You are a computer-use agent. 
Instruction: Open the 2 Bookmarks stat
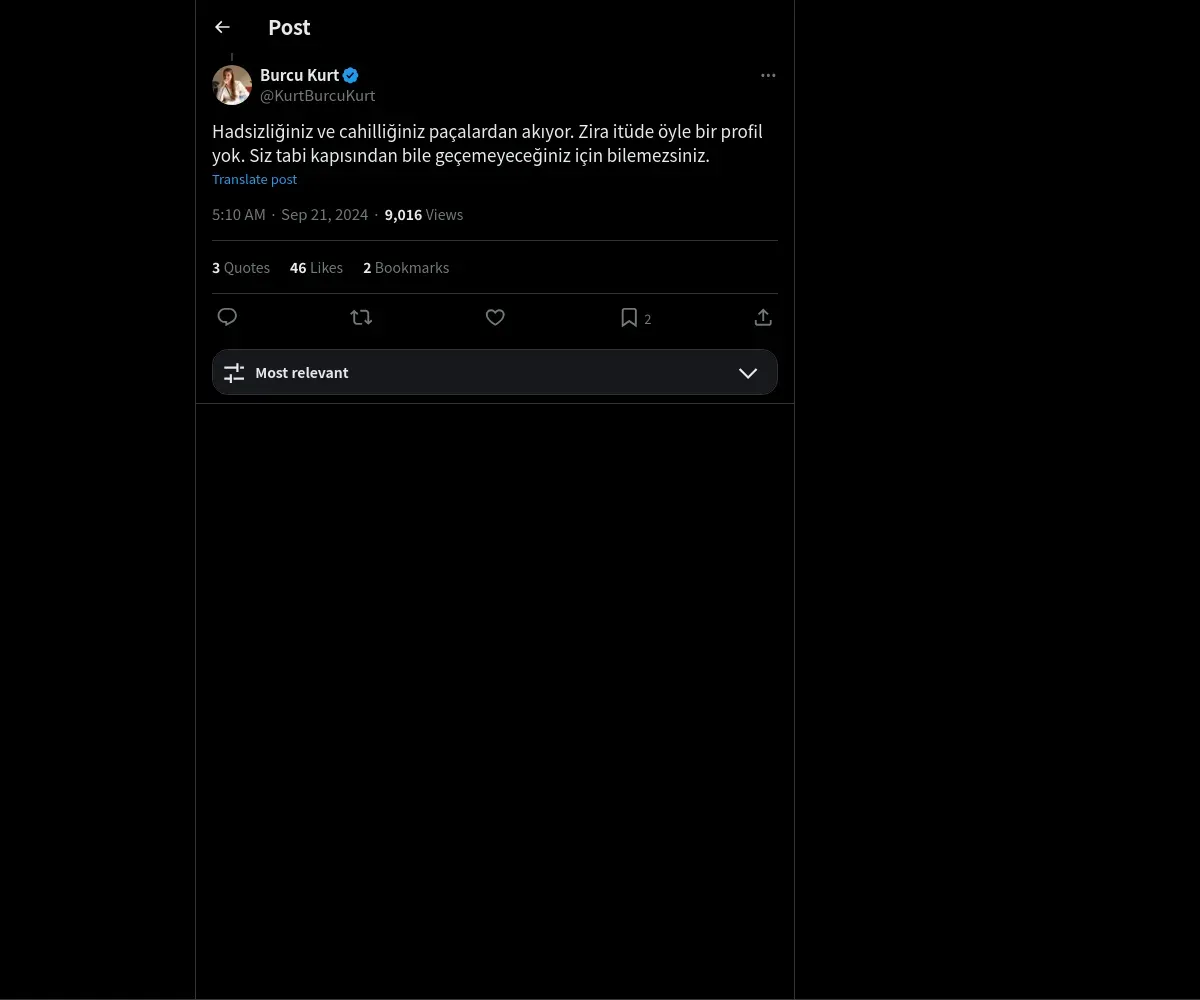click(406, 267)
